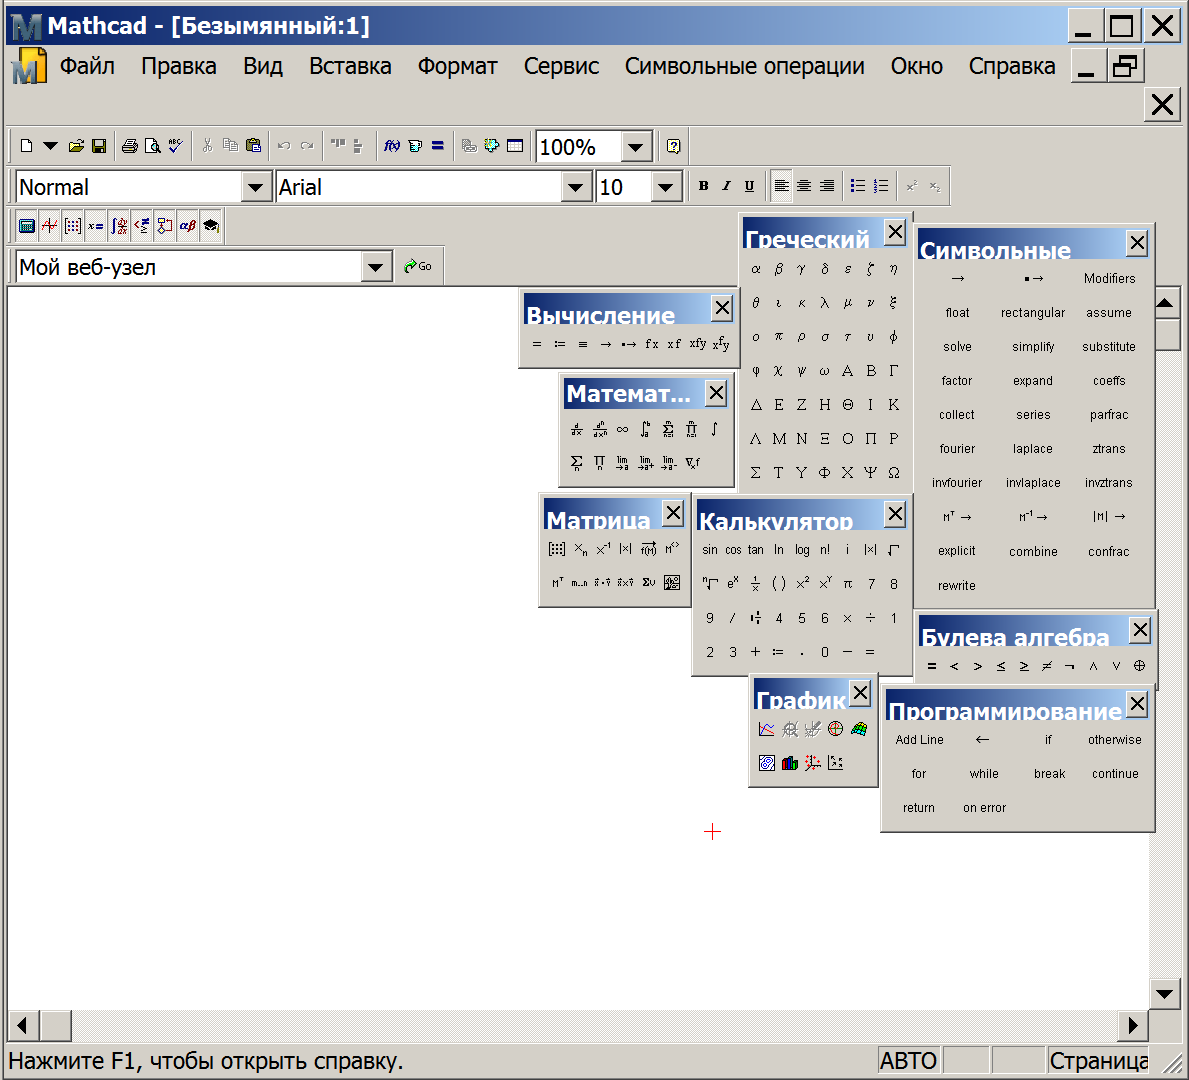This screenshot has height=1080, width=1189.
Task: Click the while operator in the Программирование palette
Action: (x=984, y=774)
